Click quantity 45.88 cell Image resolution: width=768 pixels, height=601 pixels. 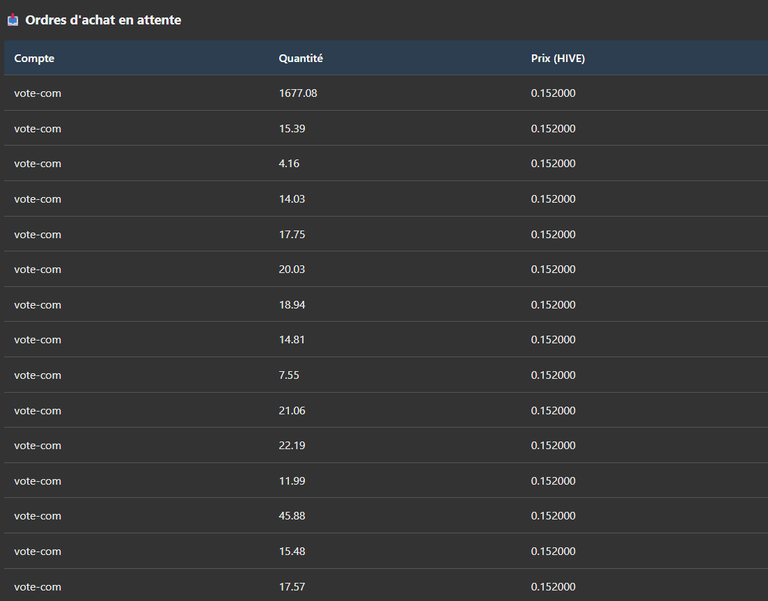tap(292, 516)
